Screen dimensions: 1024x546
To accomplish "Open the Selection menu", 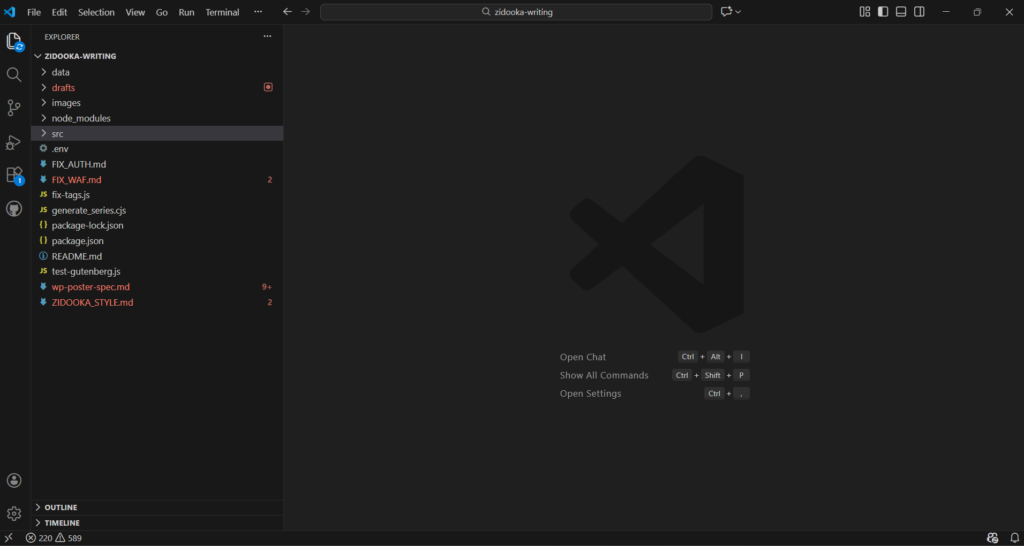I will (96, 12).
